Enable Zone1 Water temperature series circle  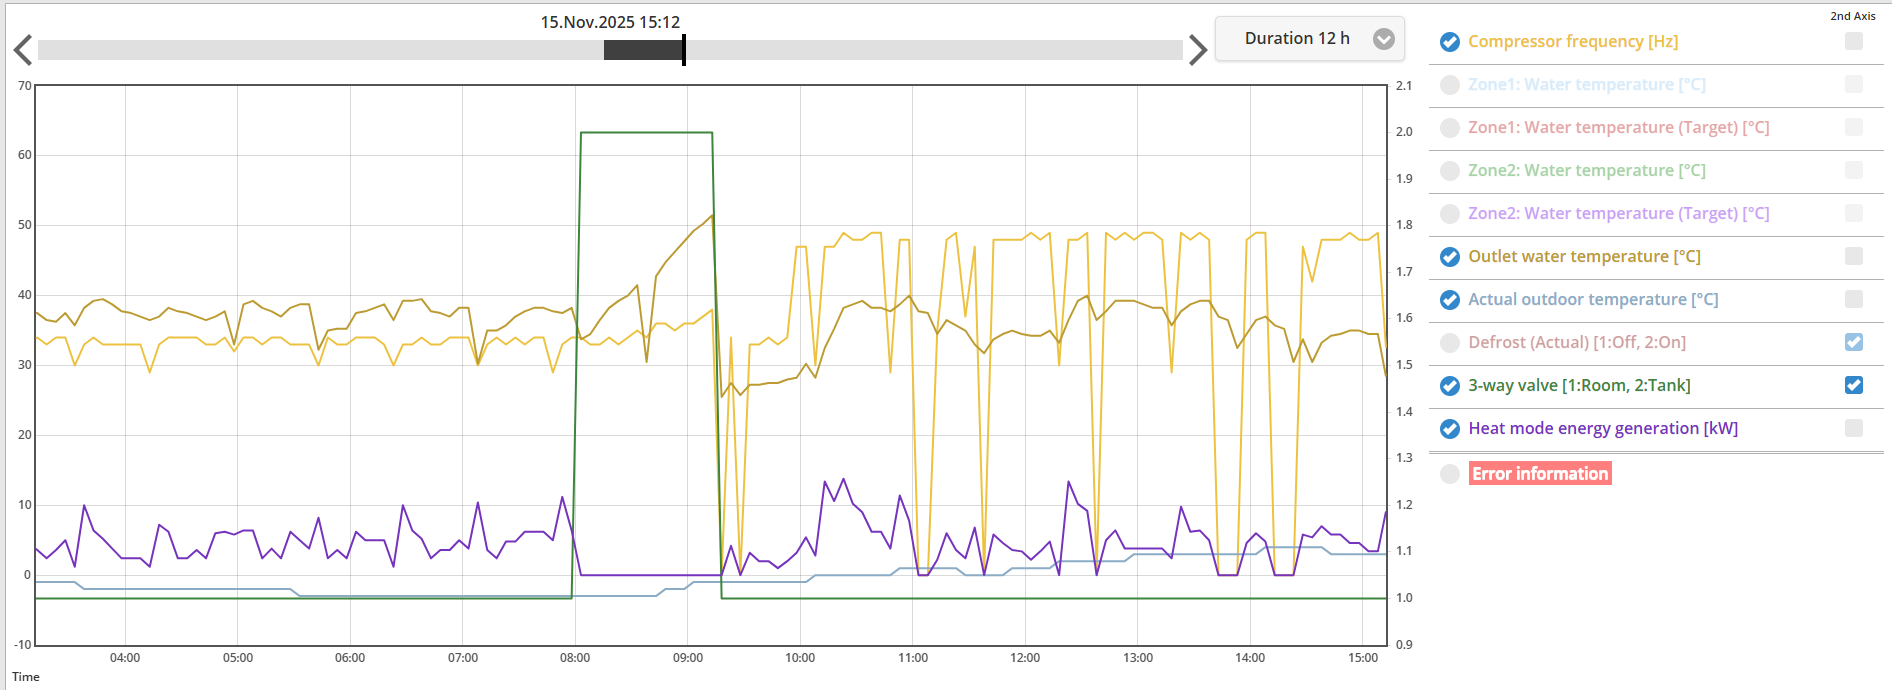pos(1449,85)
